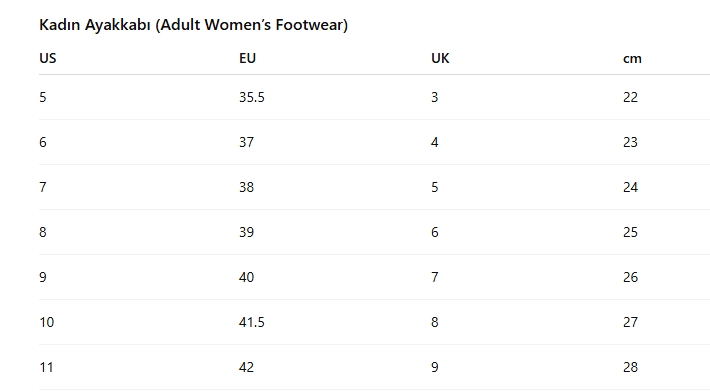
Task: Select EU size 42 cell
Action: [x=246, y=367]
